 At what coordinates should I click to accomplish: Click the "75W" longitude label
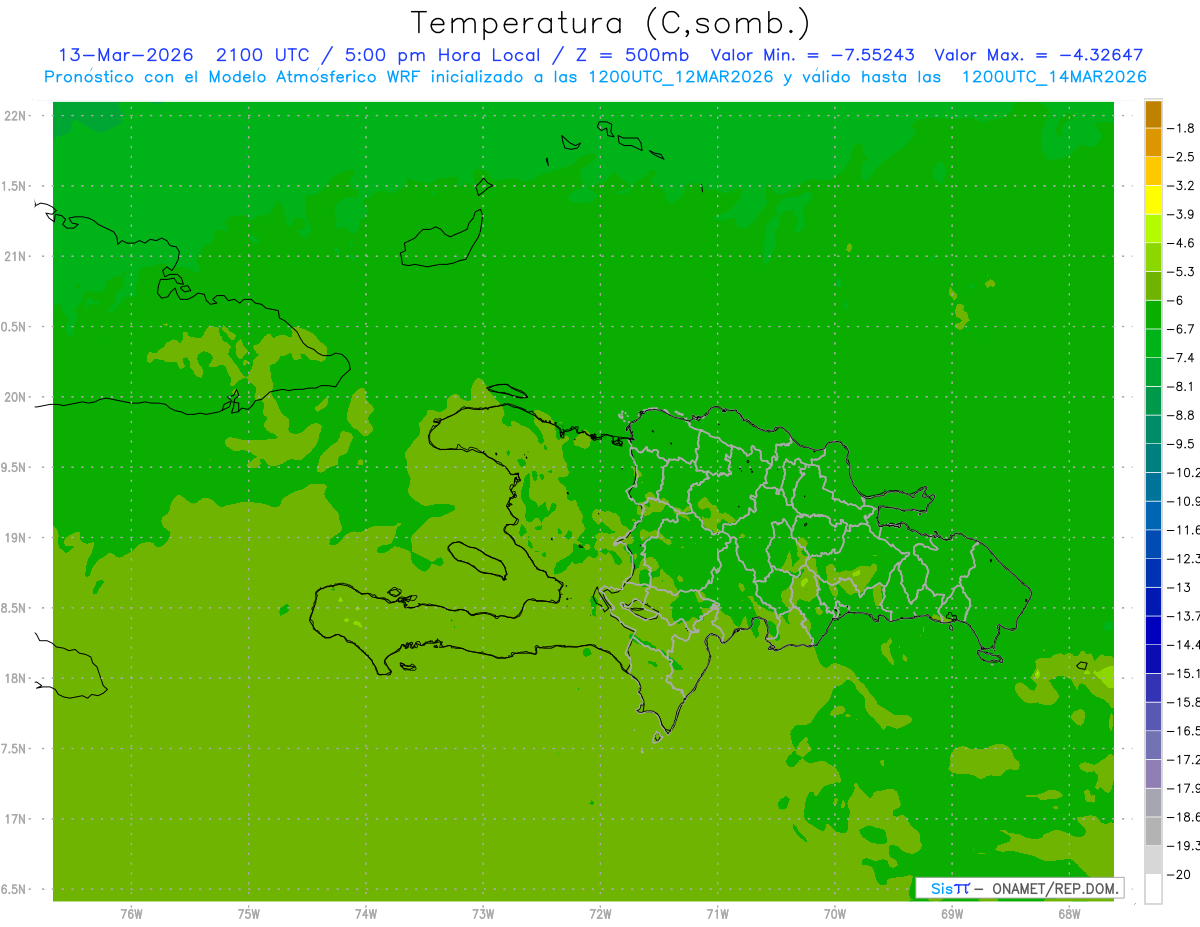click(x=249, y=914)
